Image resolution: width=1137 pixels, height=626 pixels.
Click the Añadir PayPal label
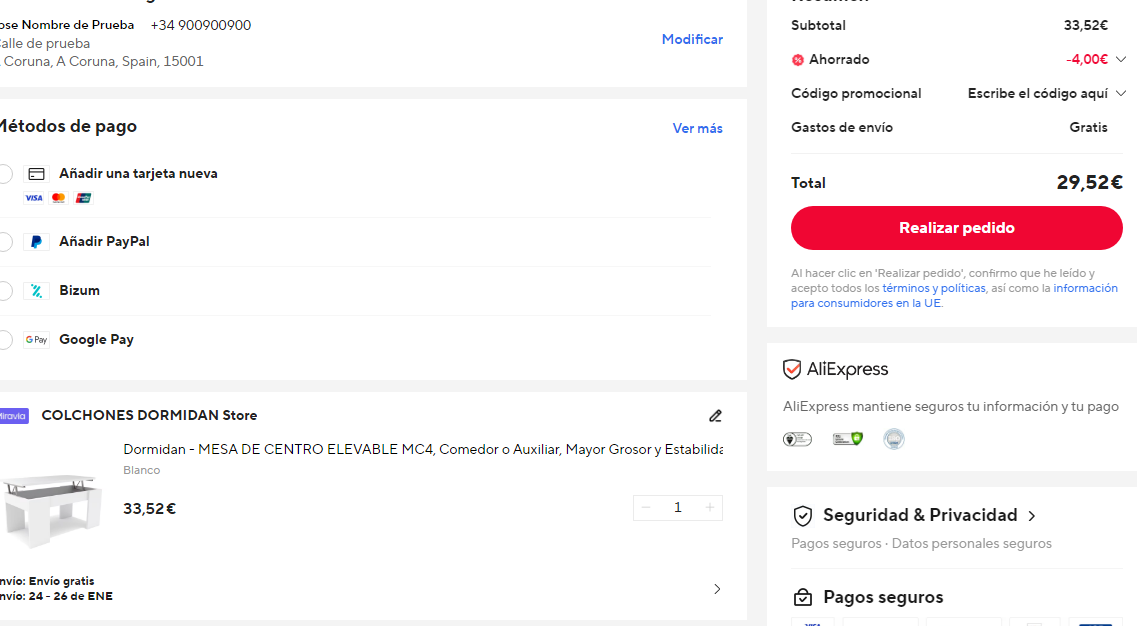[x=104, y=242]
